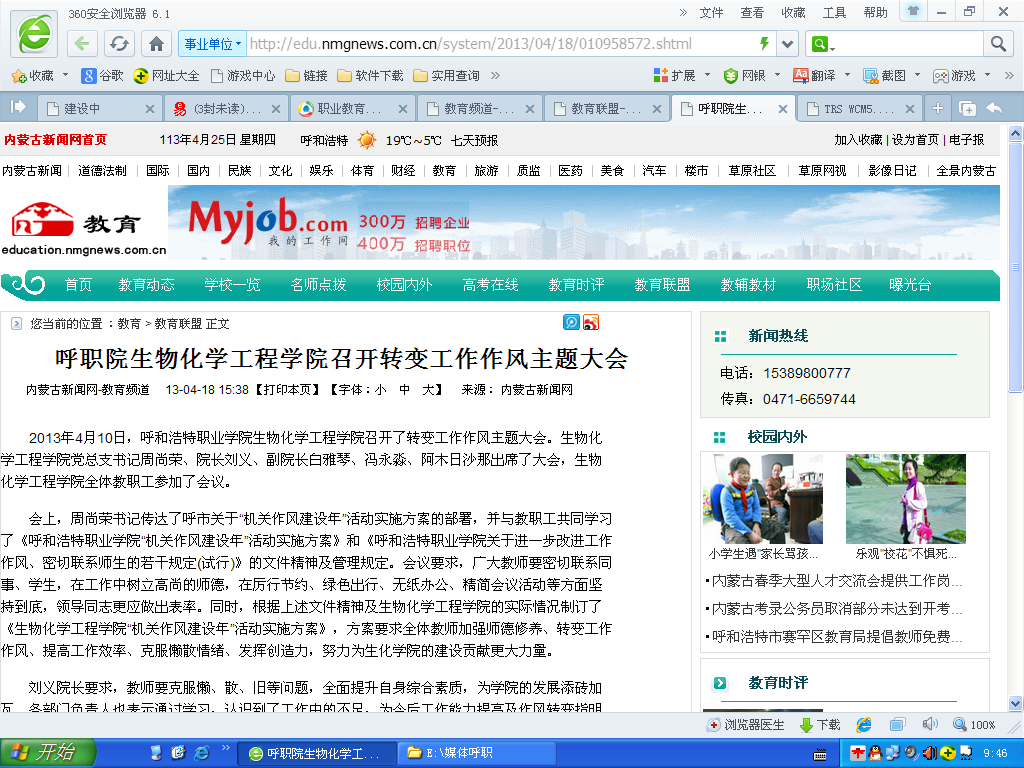Image resolution: width=1024 pixels, height=768 pixels.
Task: Click the web address input field
Action: point(500,44)
